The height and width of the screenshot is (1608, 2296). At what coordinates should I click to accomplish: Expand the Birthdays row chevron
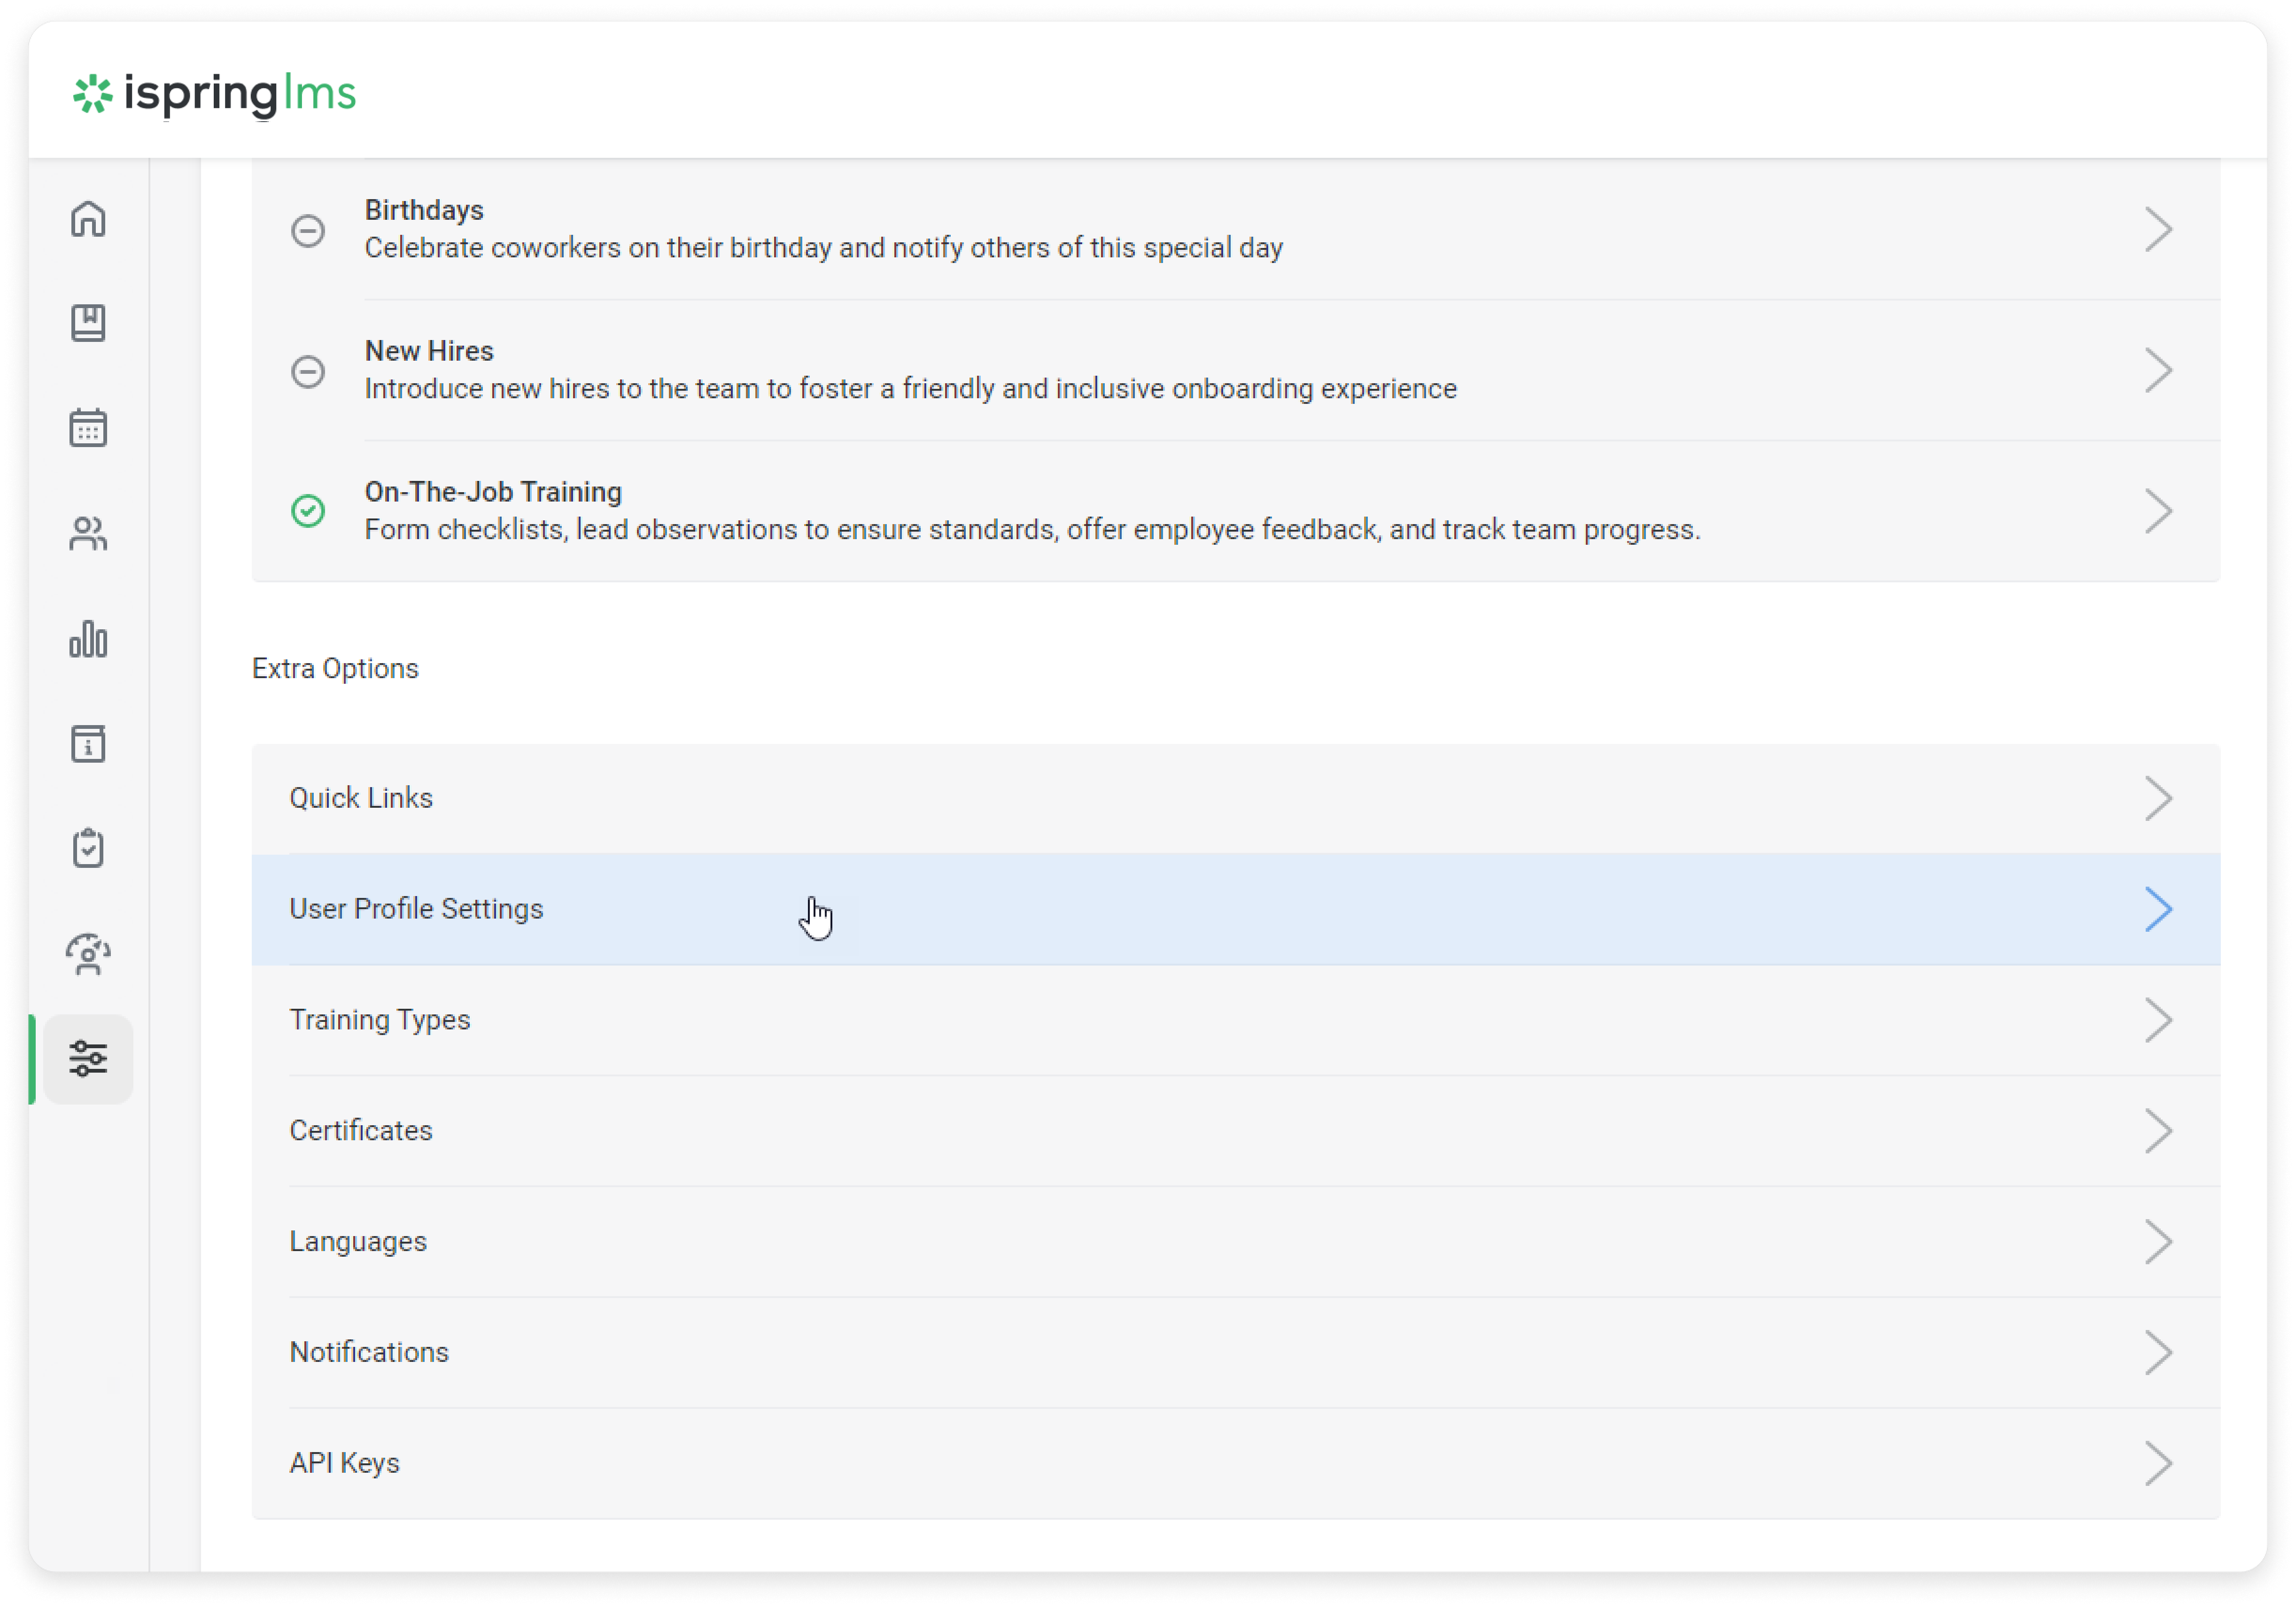pos(2157,230)
